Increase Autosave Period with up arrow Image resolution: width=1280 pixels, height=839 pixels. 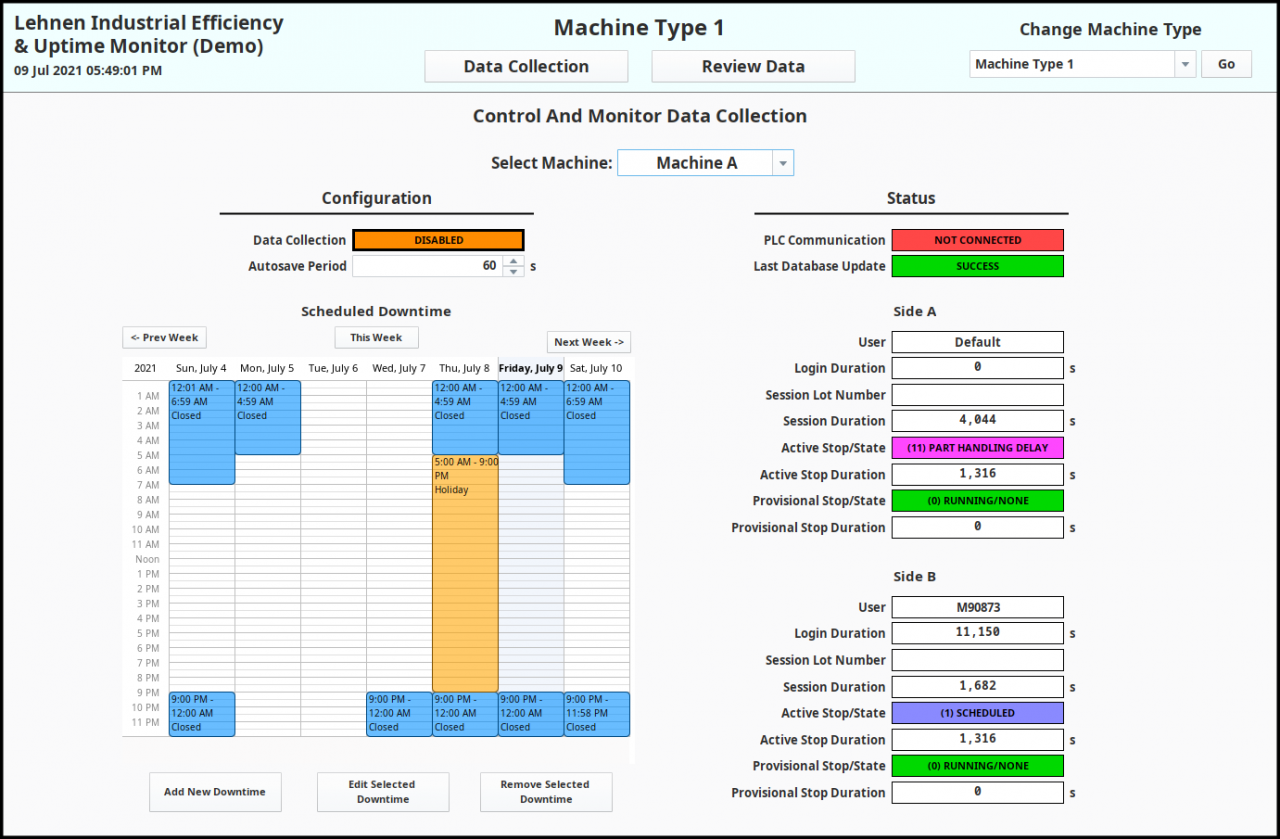click(x=513, y=261)
